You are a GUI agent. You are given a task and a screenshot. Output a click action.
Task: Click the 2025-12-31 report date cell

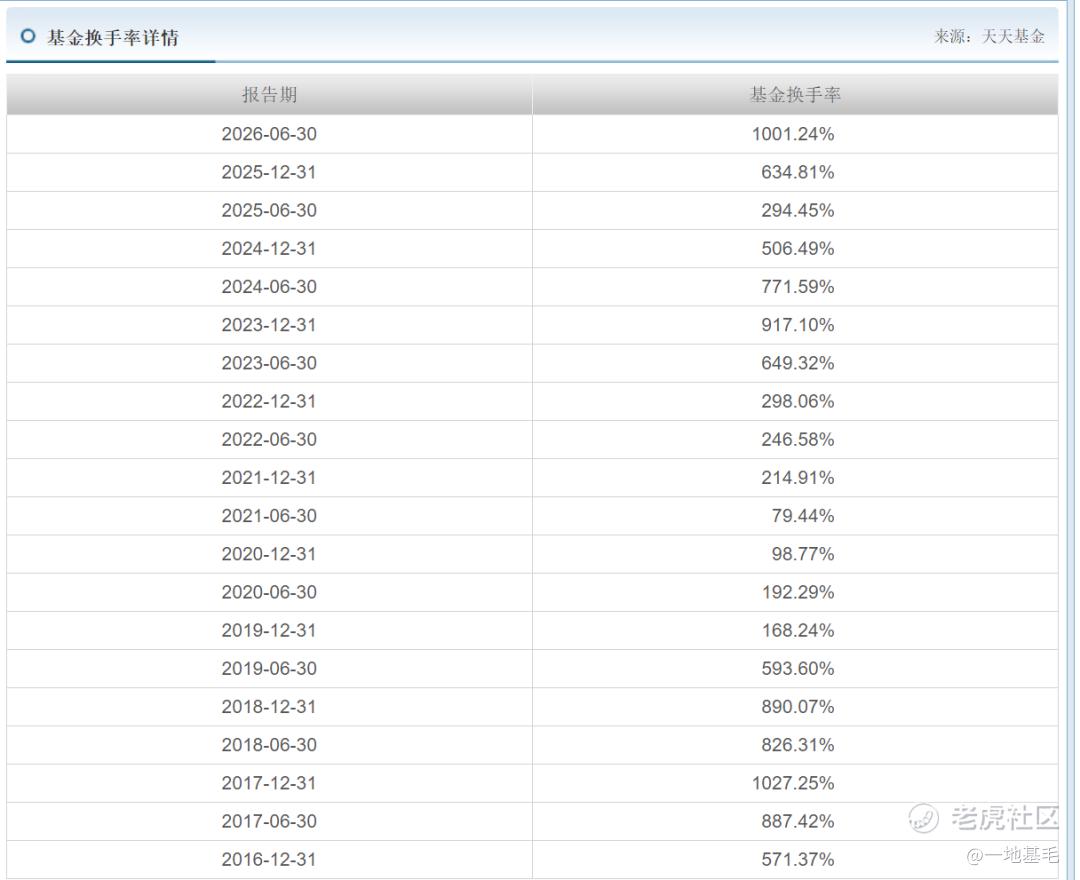[269, 172]
